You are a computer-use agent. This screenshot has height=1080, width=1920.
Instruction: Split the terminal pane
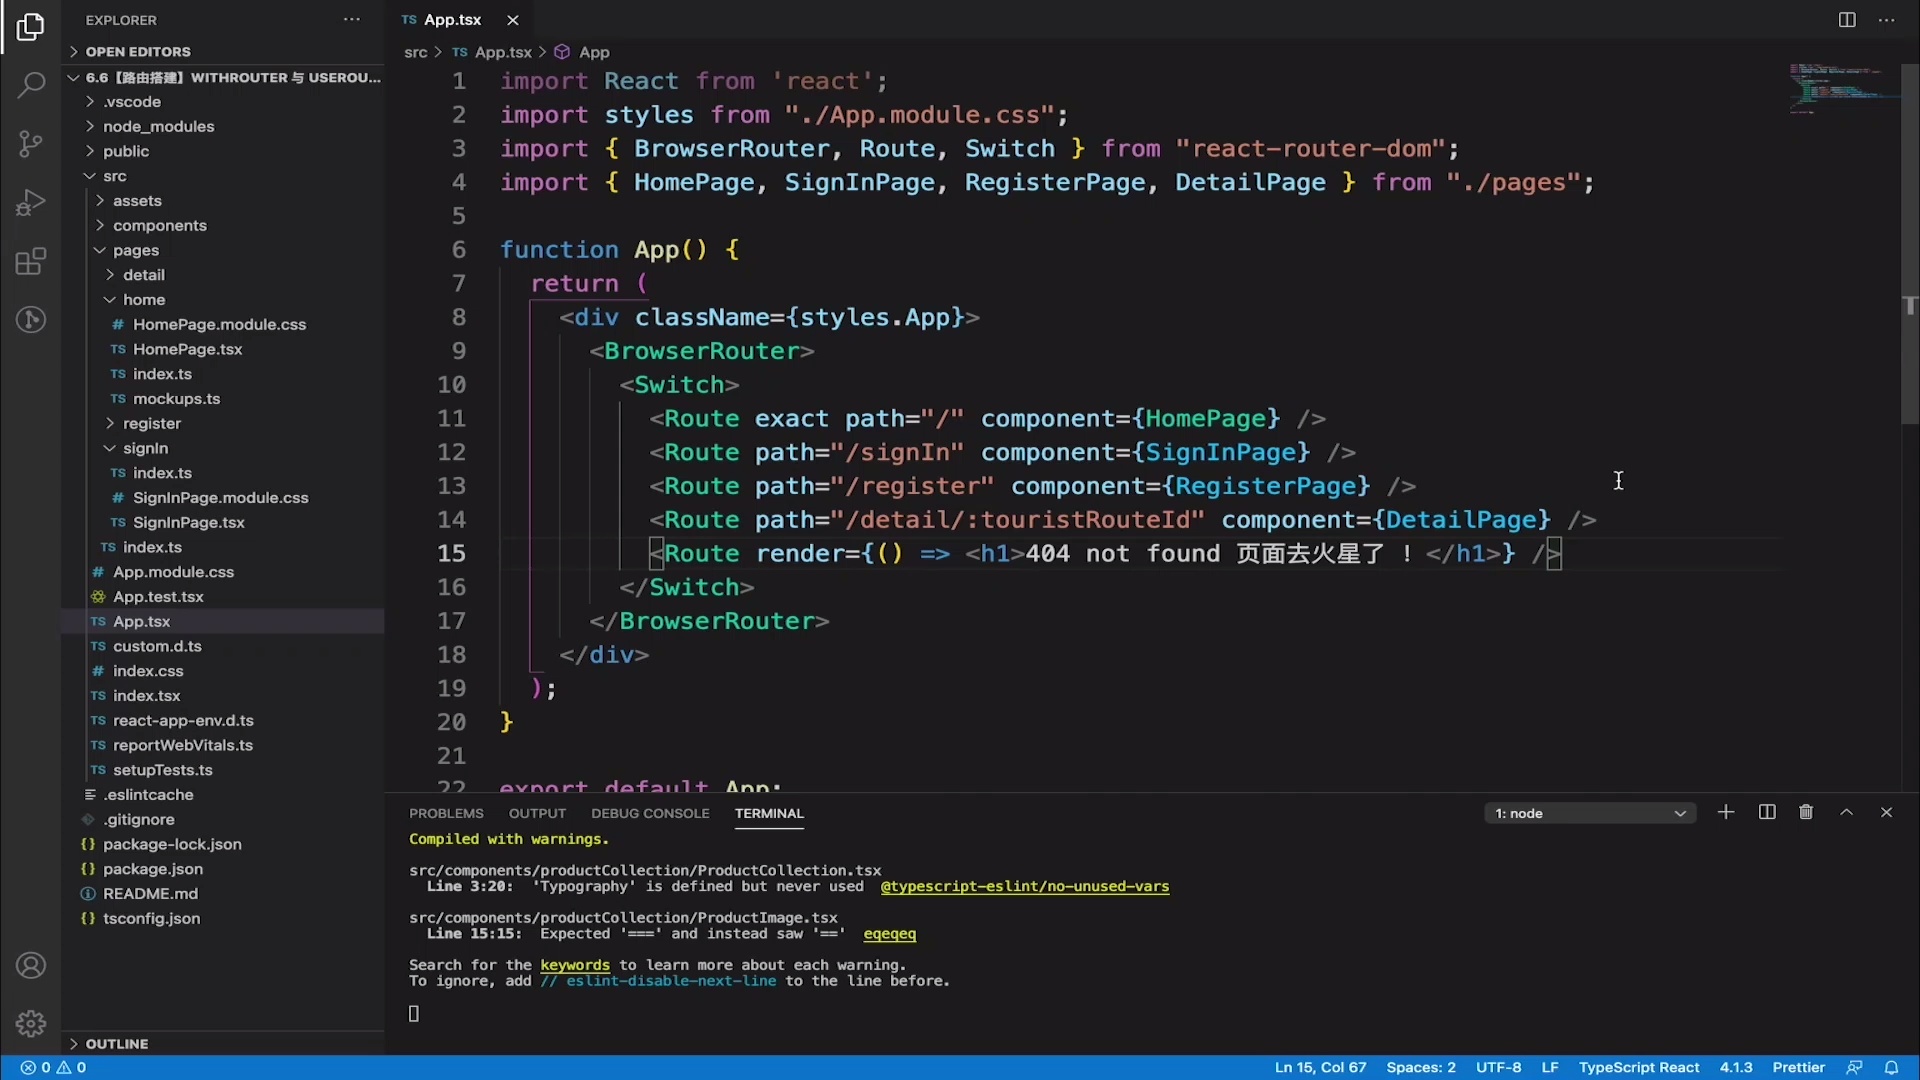[1766, 812]
